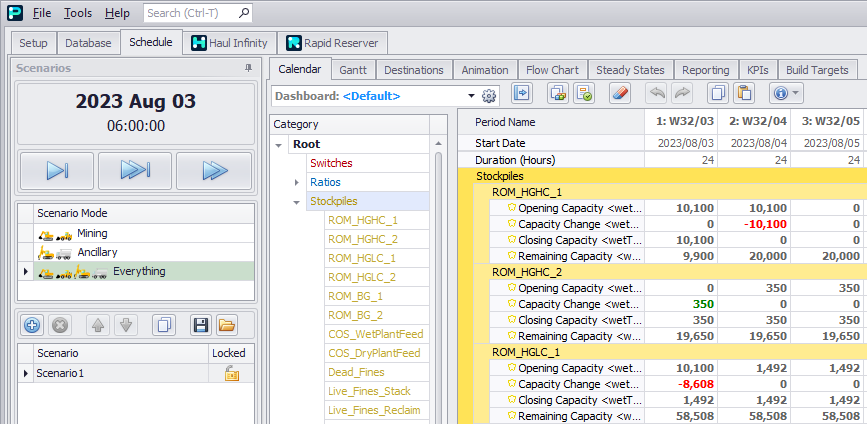Pin the Scenarios panel
867x424 pixels.
click(248, 68)
